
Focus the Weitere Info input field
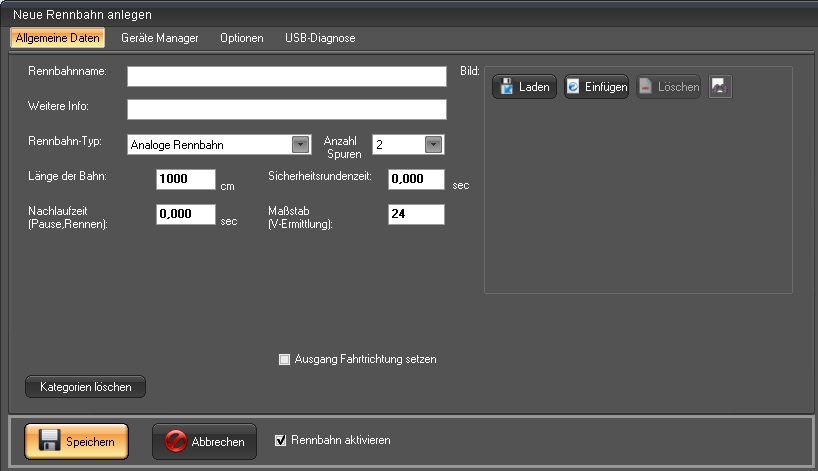pos(286,109)
